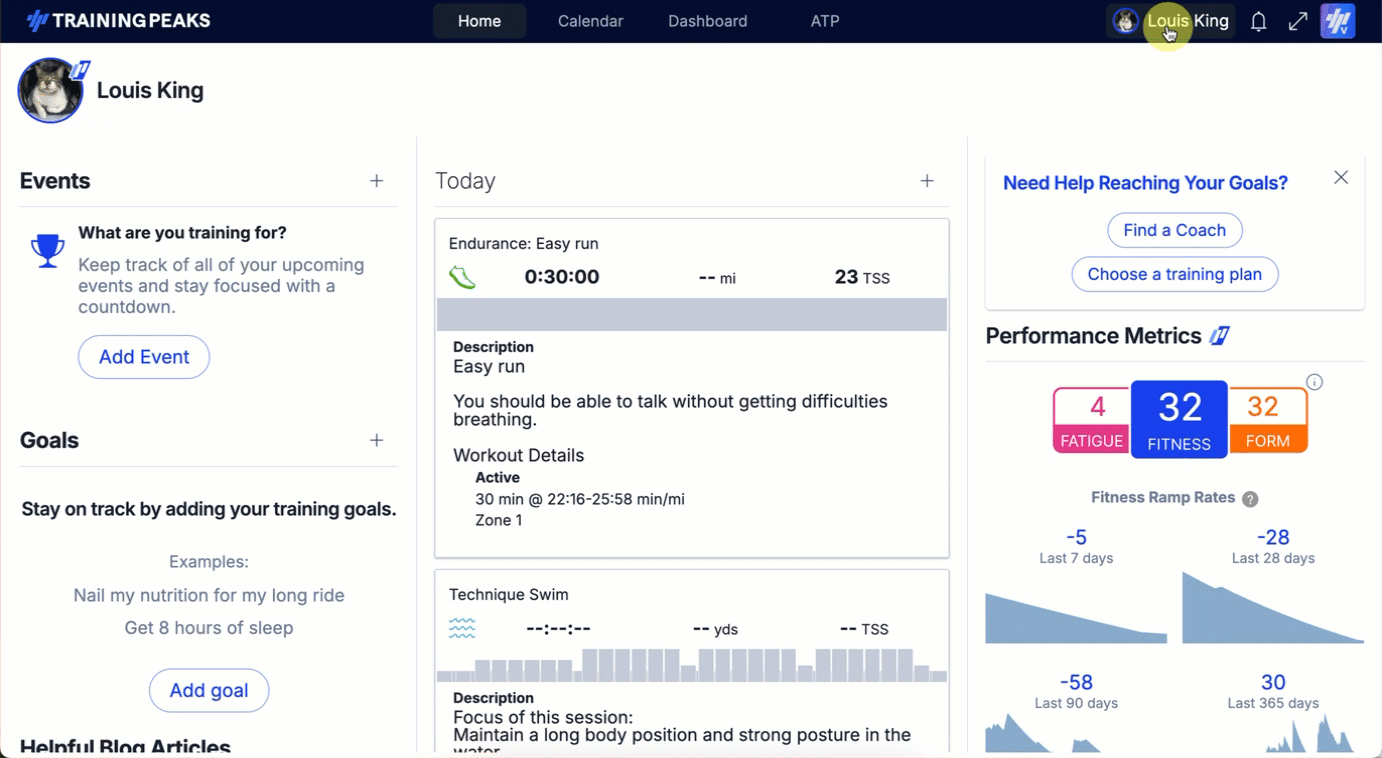Click the Add Event button

(x=144, y=357)
